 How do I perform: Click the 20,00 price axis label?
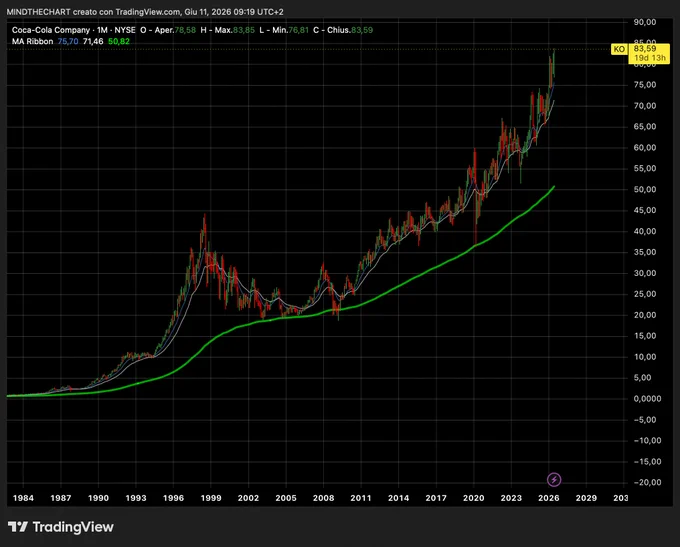[645, 315]
